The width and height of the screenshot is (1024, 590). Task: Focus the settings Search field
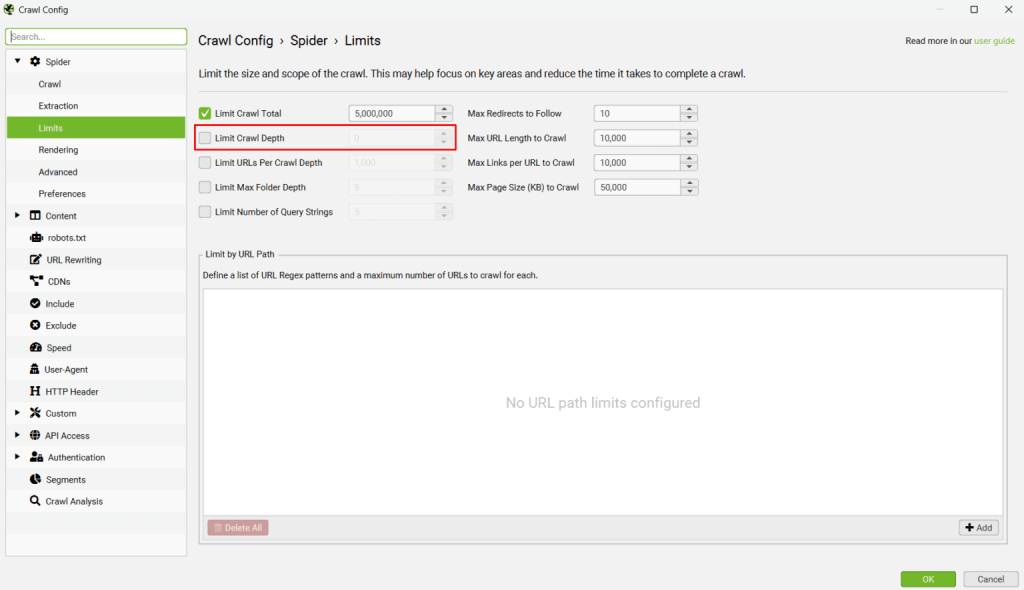tap(96, 37)
